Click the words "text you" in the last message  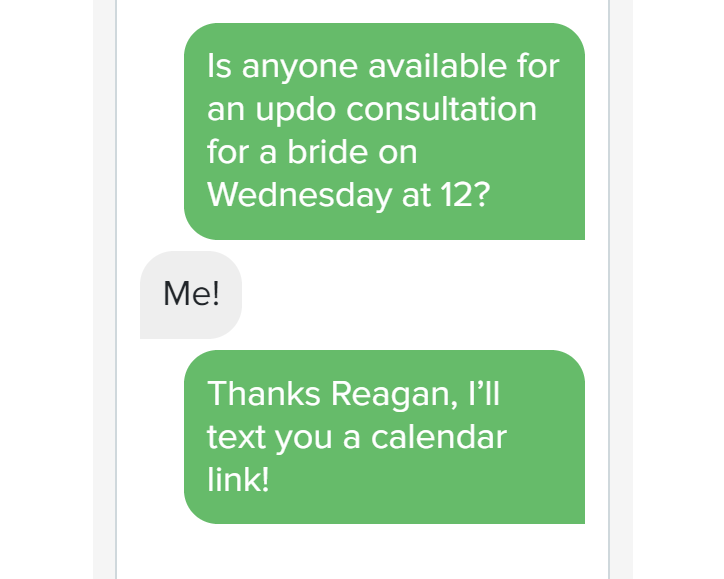coord(269,438)
